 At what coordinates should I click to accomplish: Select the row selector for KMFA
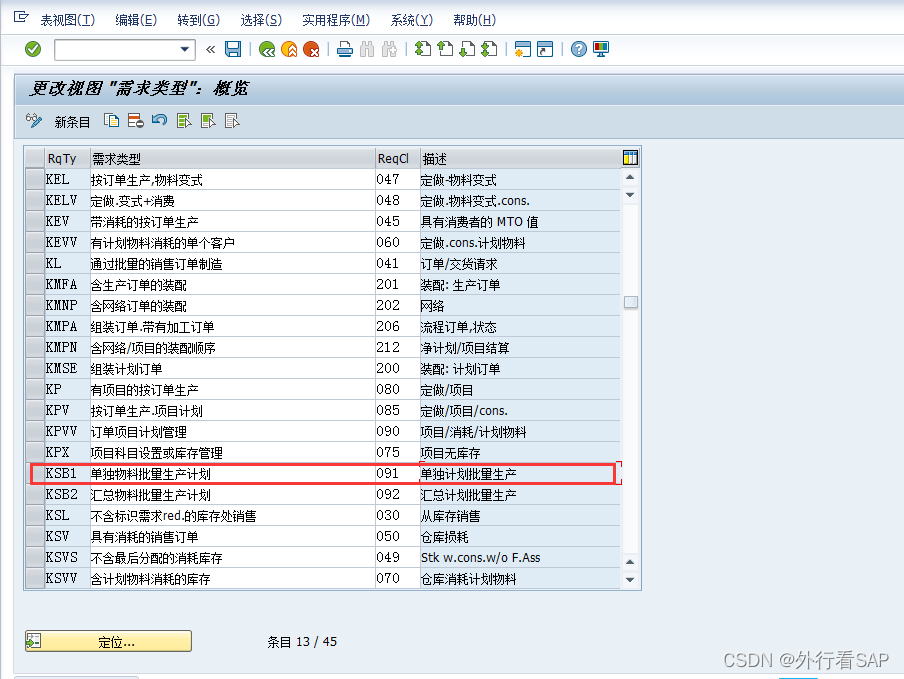35,284
